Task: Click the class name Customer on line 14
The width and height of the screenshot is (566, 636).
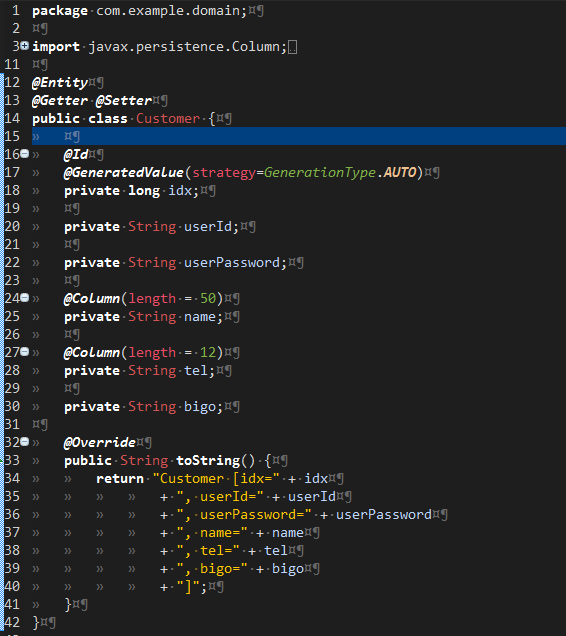Action: point(168,118)
